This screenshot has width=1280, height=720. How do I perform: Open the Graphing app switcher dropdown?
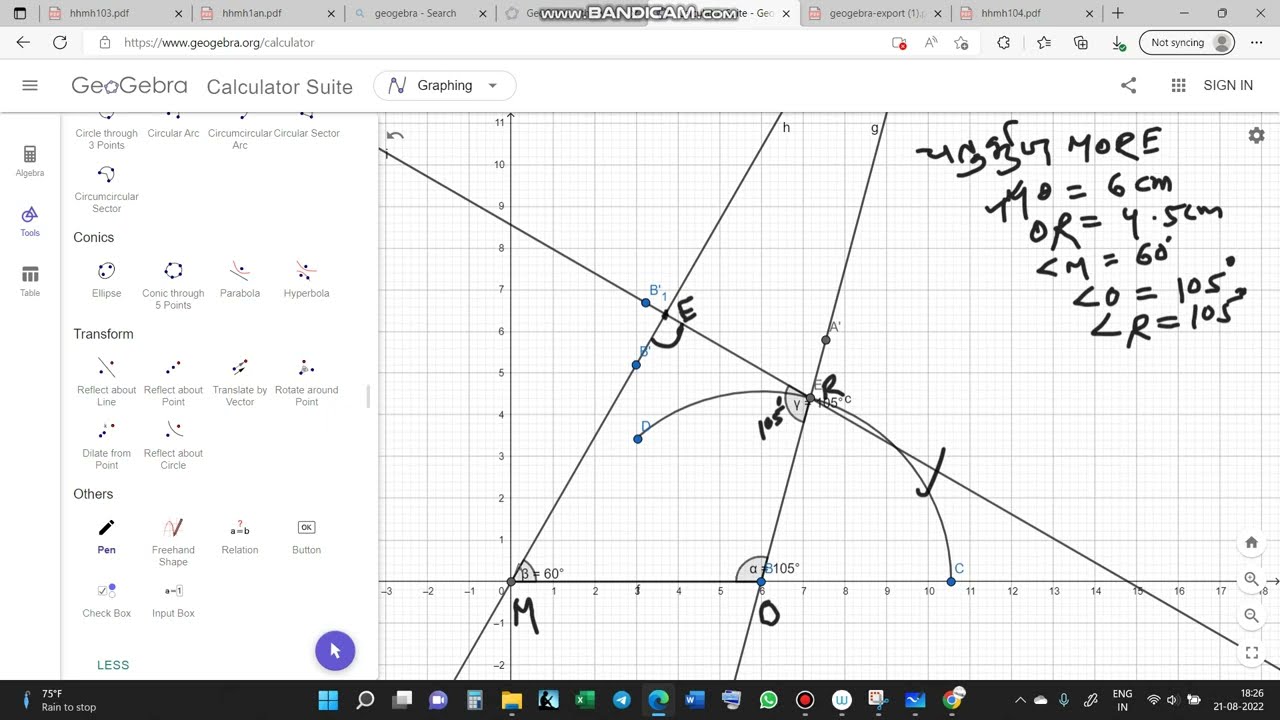click(x=445, y=86)
